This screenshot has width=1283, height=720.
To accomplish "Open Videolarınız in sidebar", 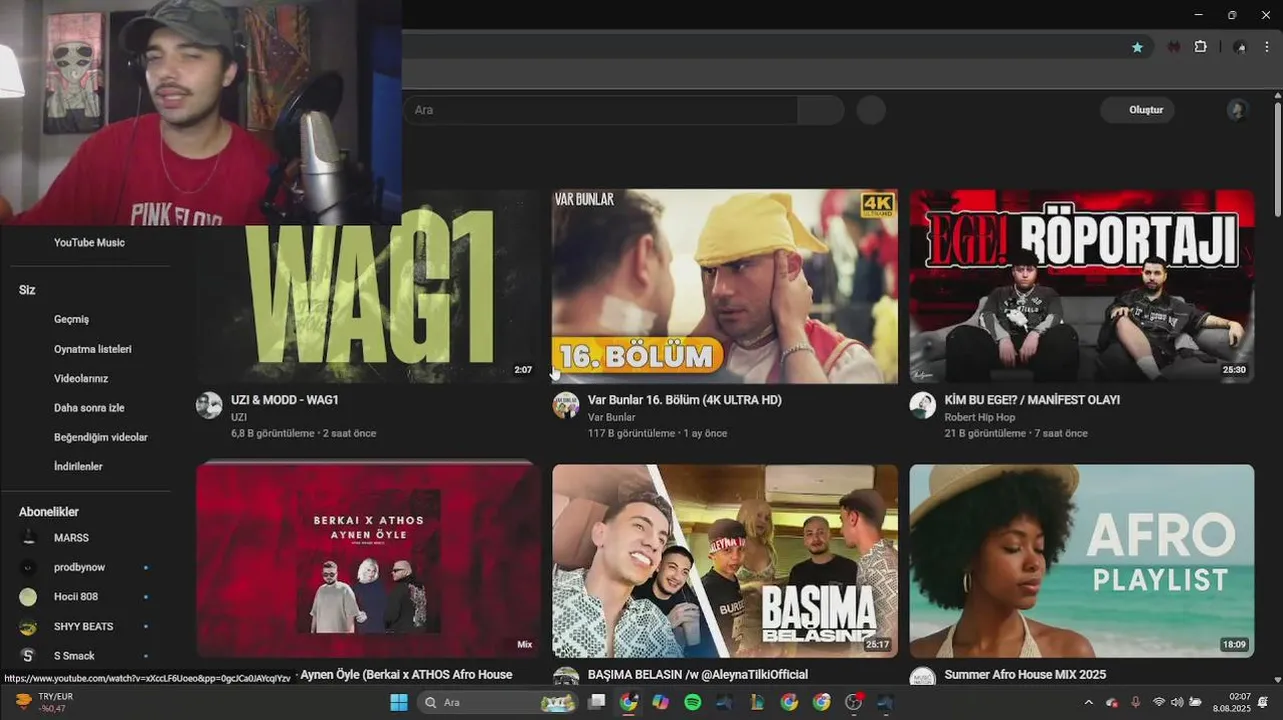I will coord(81,379).
